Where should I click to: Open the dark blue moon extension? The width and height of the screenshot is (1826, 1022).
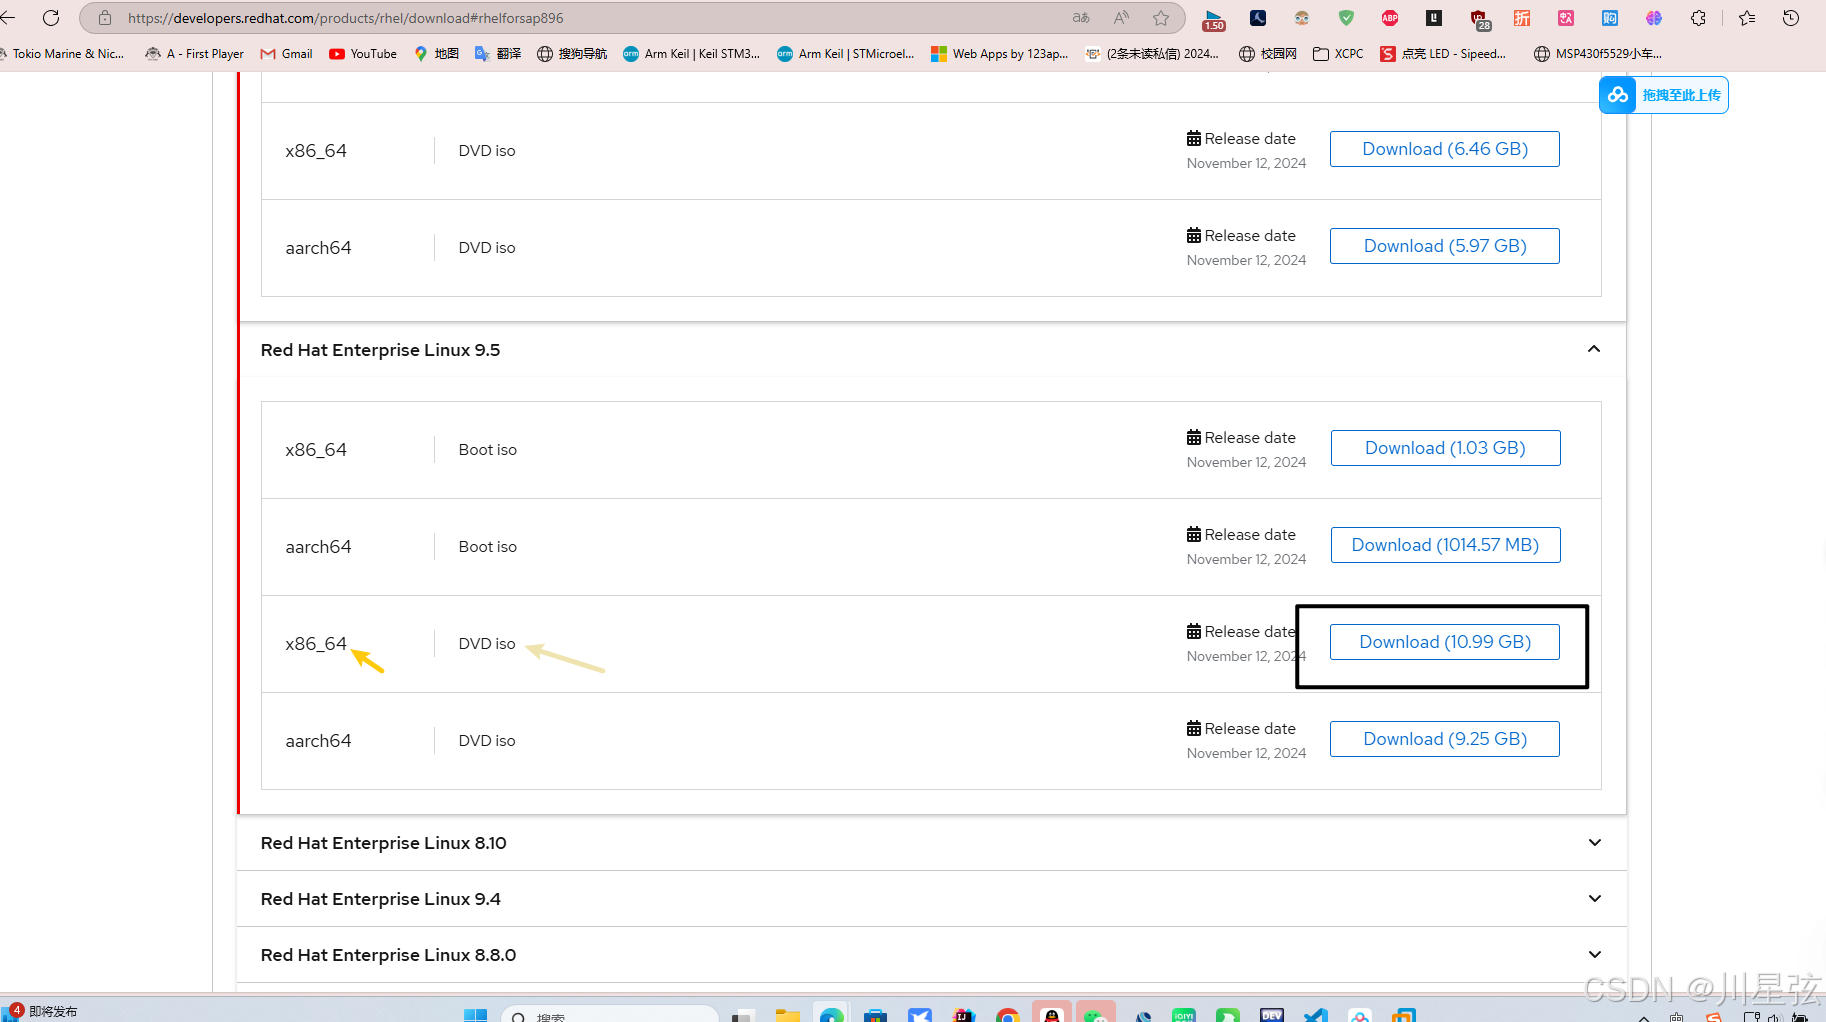pos(1258,18)
